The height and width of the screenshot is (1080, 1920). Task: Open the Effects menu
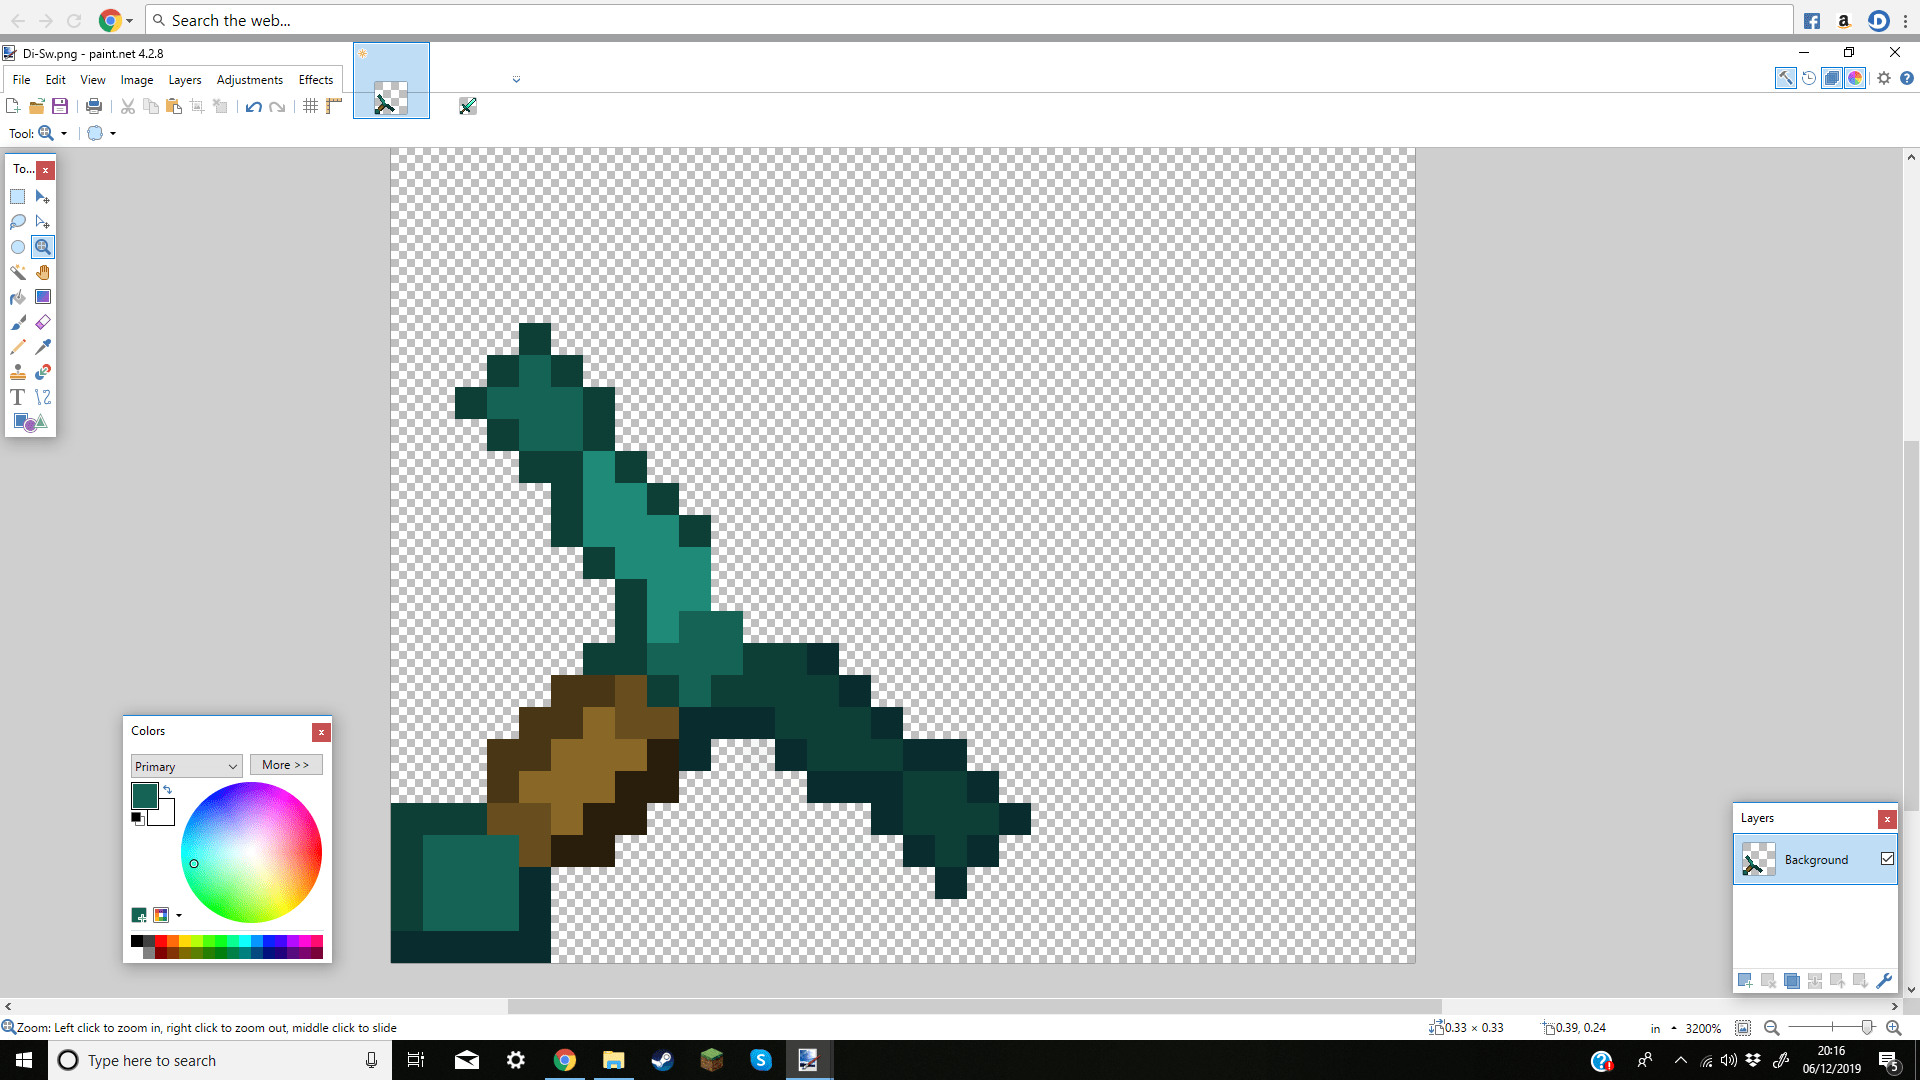coord(315,80)
